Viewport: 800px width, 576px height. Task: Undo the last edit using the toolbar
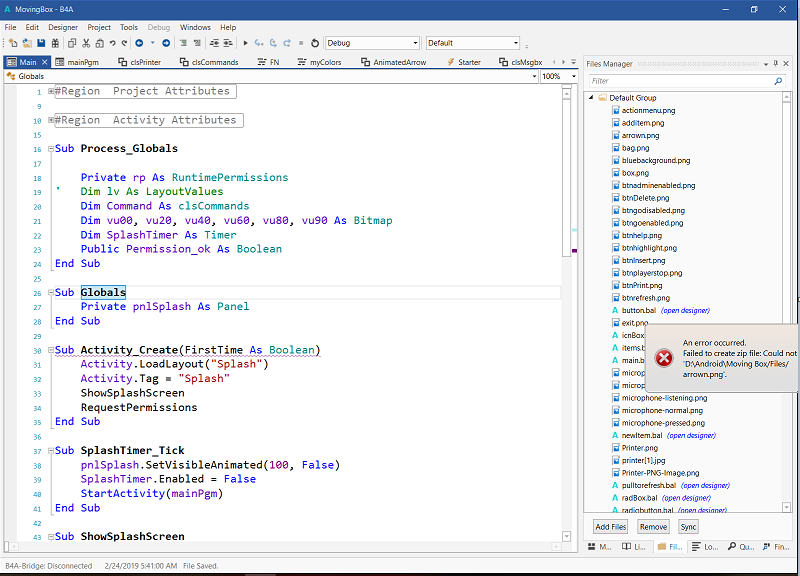(x=112, y=43)
